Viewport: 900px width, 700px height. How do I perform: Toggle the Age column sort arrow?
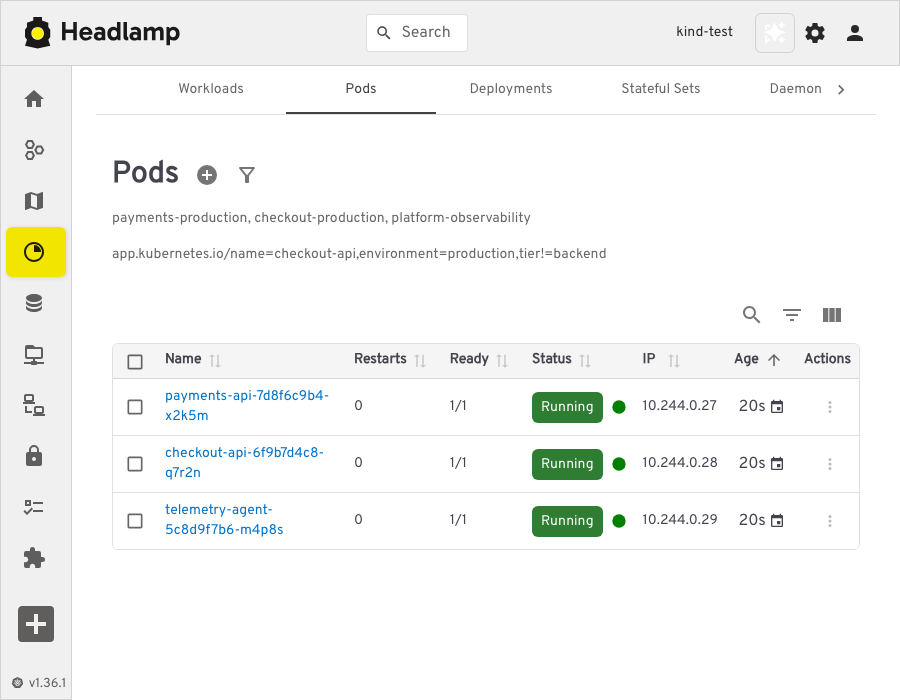point(774,360)
